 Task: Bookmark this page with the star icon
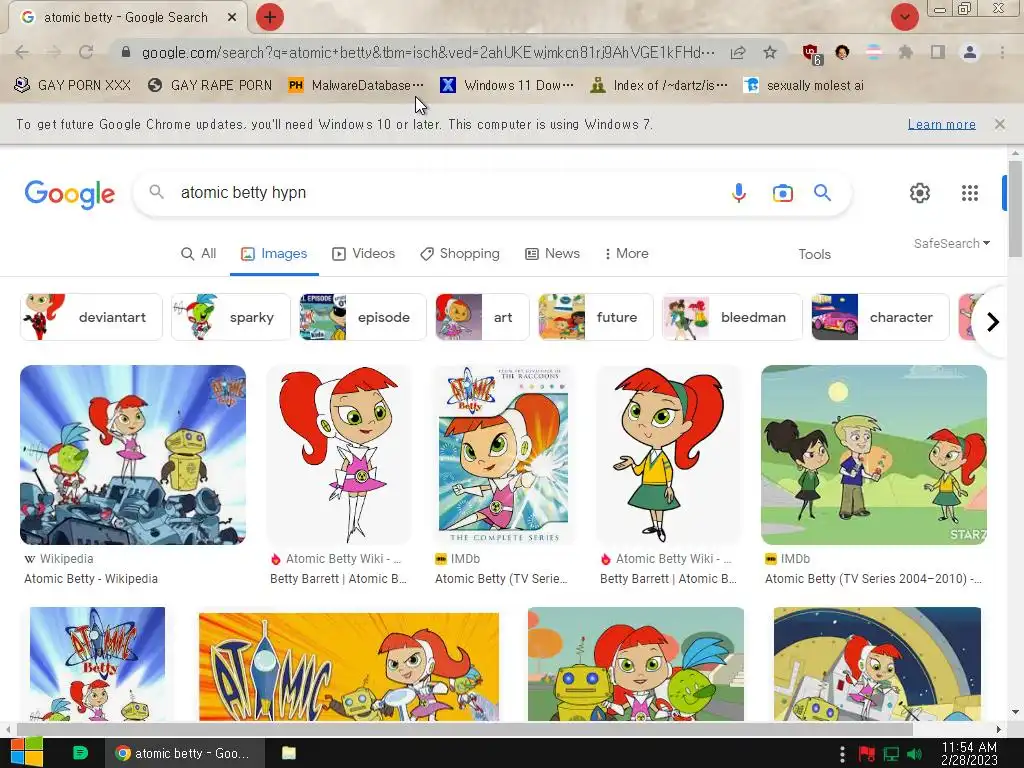(770, 52)
